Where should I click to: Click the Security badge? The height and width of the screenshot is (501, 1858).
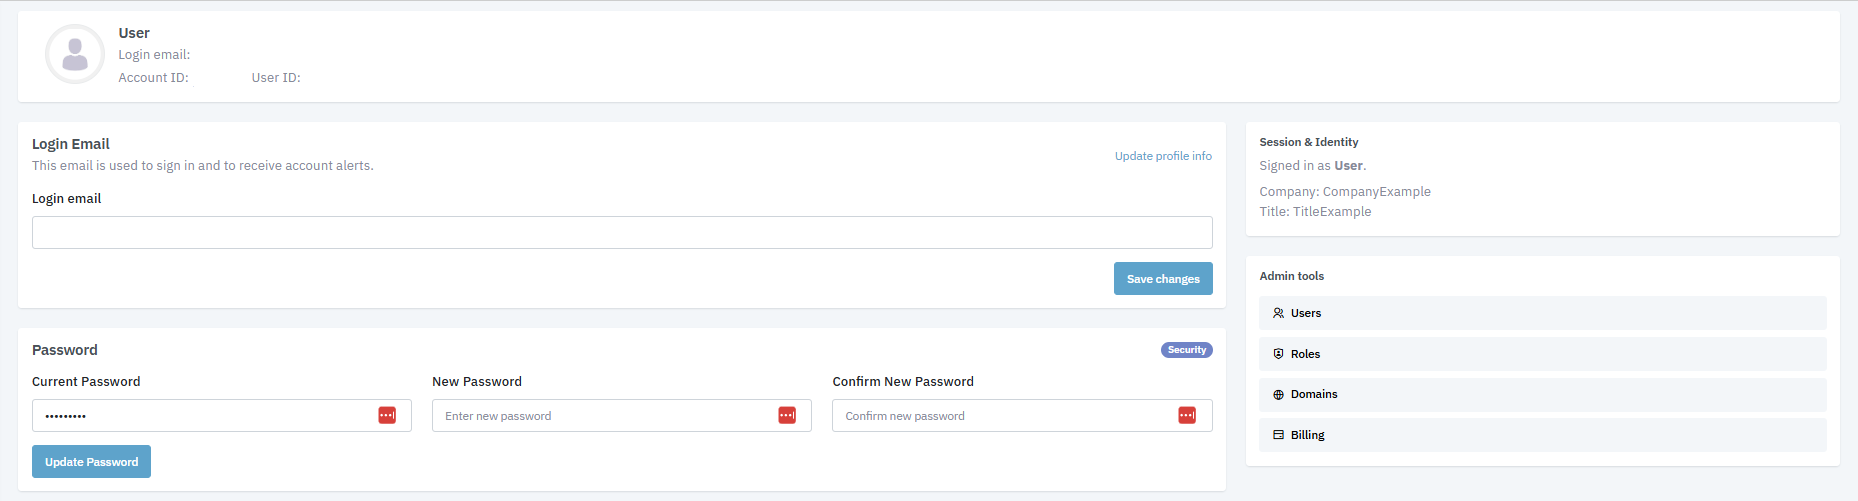[1186, 350]
